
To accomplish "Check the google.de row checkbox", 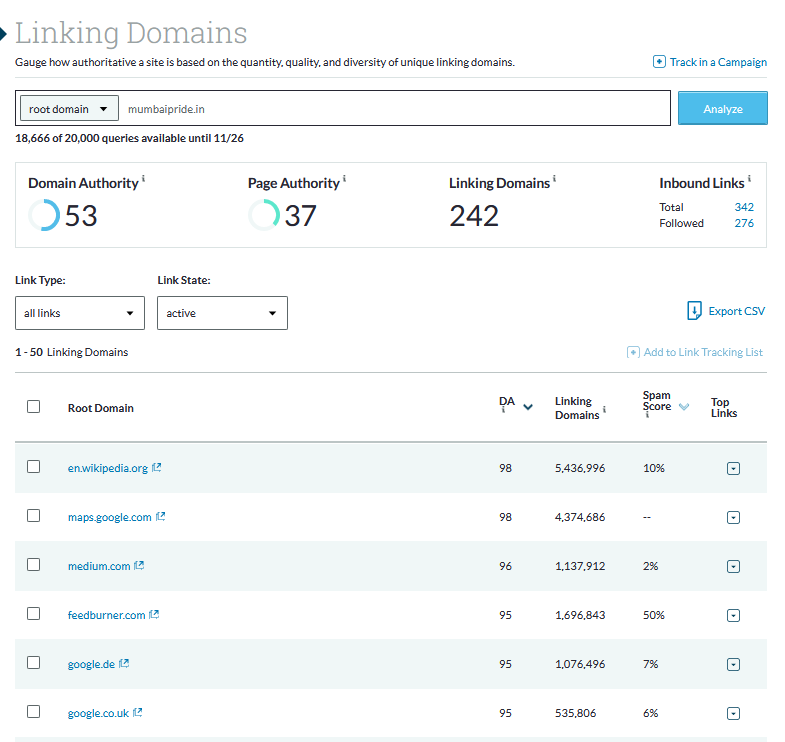I will coord(34,663).
